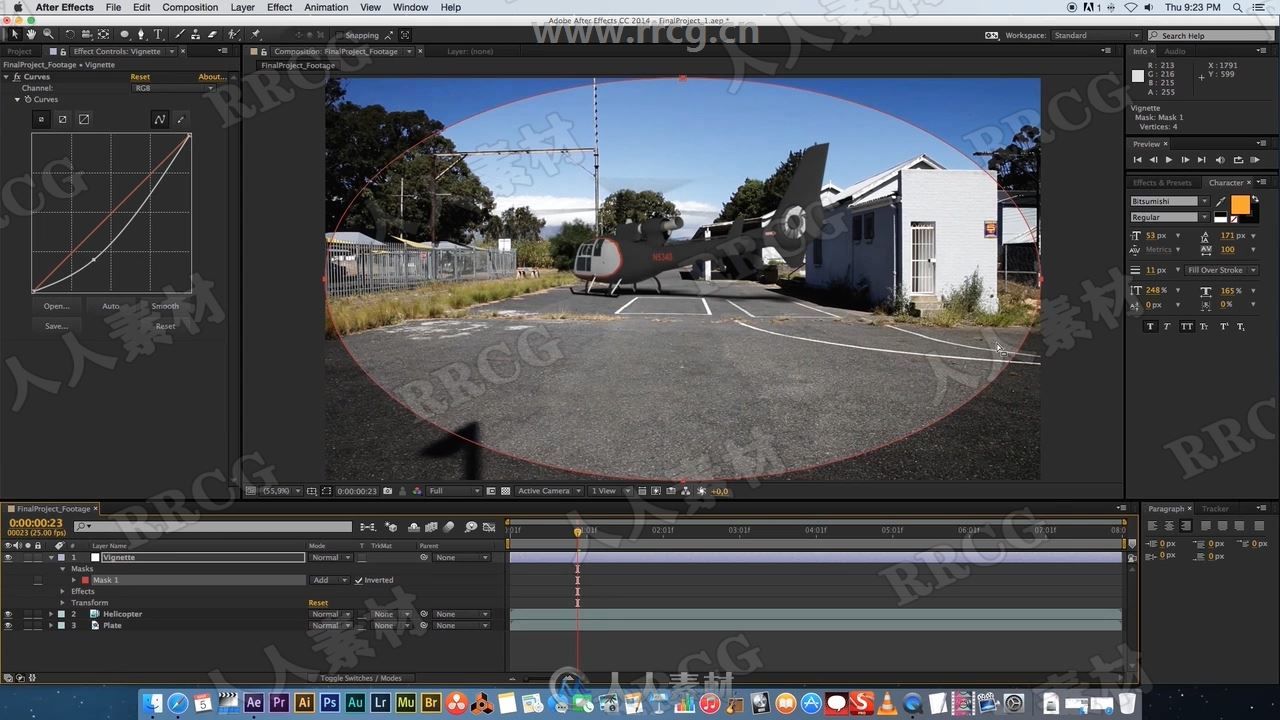
Task: Select the Pen tool
Action: pos(141,34)
